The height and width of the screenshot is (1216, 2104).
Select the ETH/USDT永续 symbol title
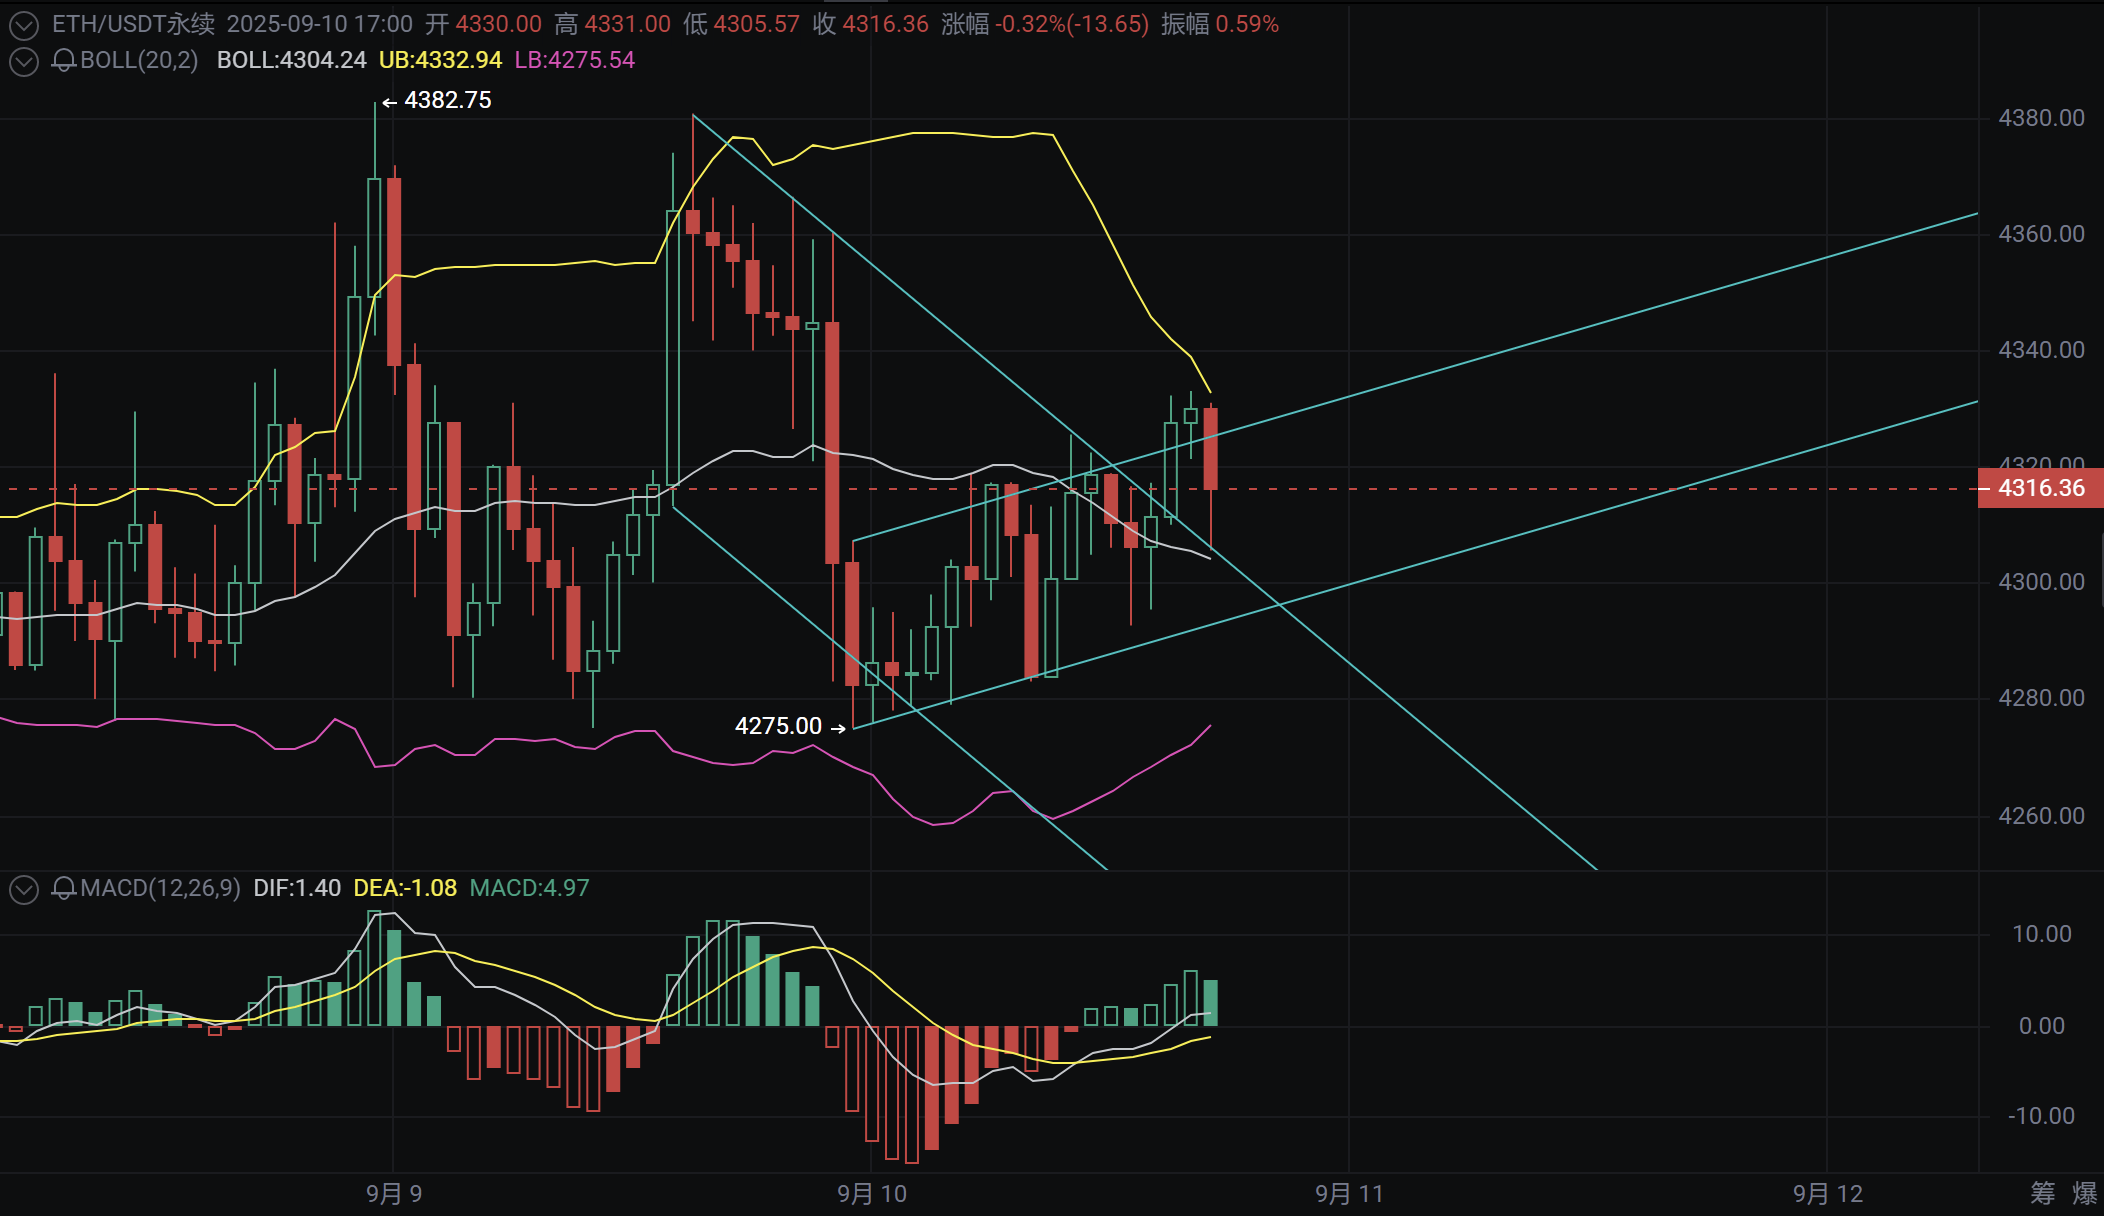point(133,24)
